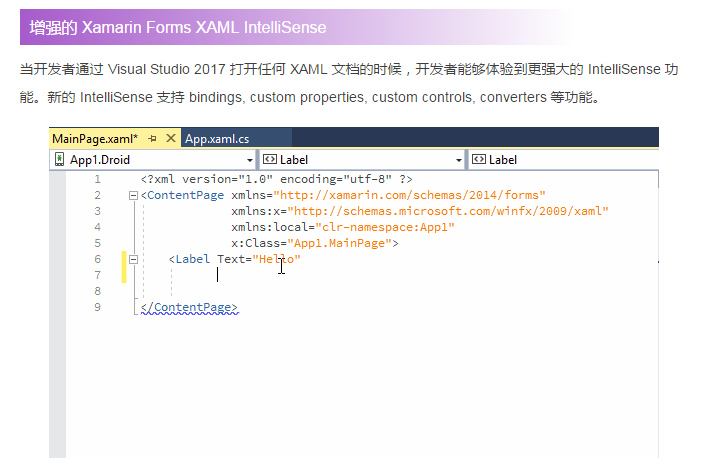Click the schemas.microsoft.com winfx URL string
Screen dimensions: 722x465
[448, 211]
